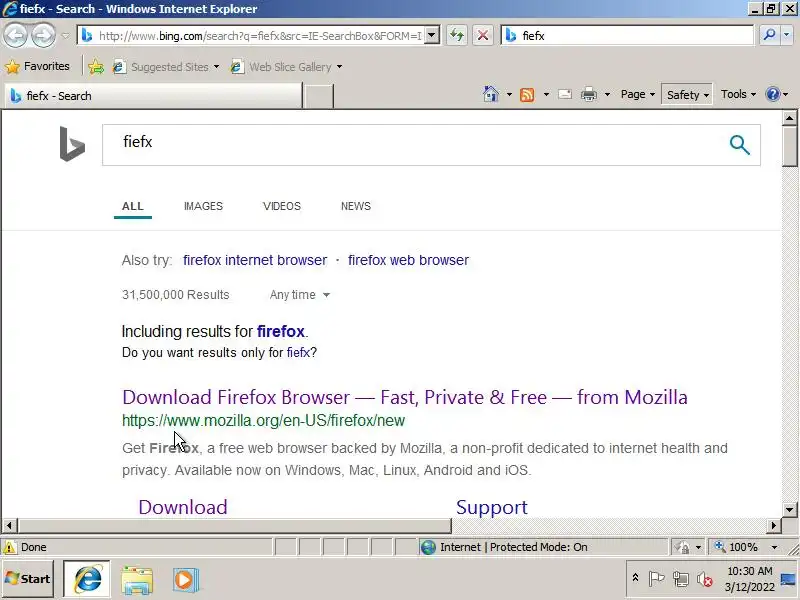Click the Back navigation arrow button

pyautogui.click(x=16, y=36)
